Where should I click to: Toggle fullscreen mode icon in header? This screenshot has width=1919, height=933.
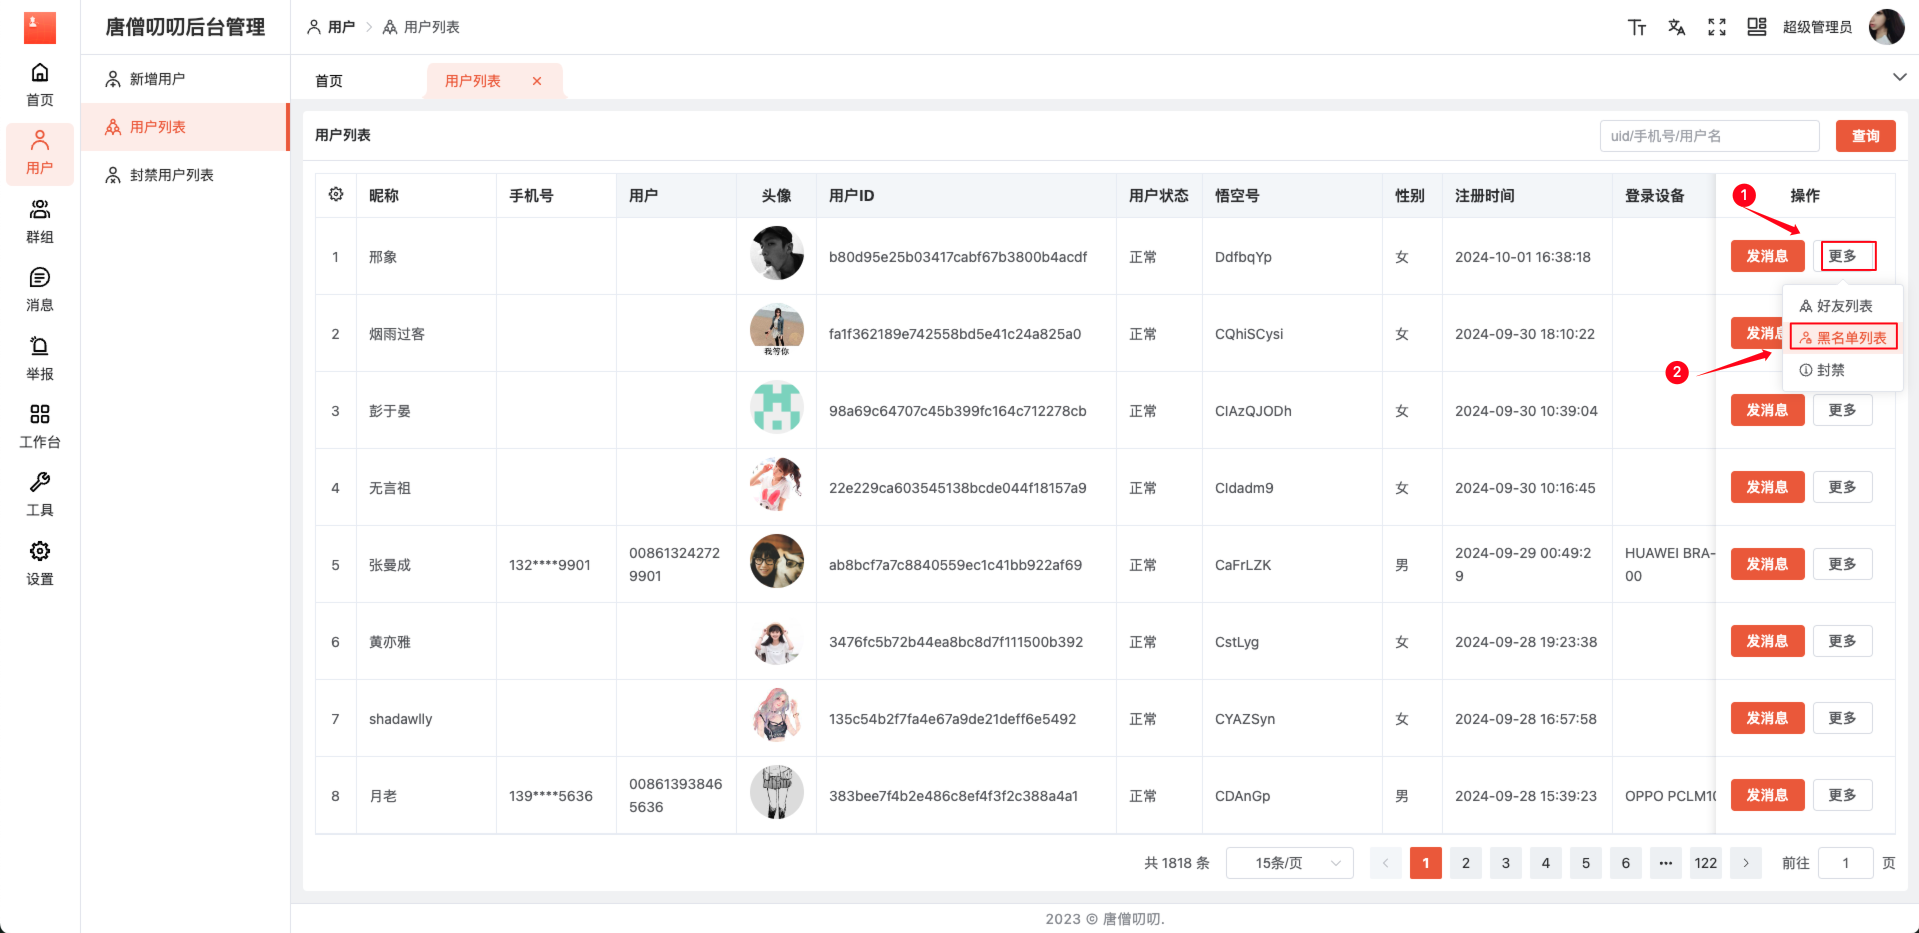coord(1717,27)
